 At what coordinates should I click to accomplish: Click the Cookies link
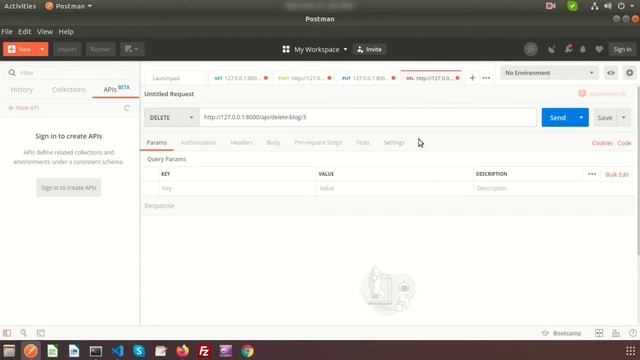(602, 143)
